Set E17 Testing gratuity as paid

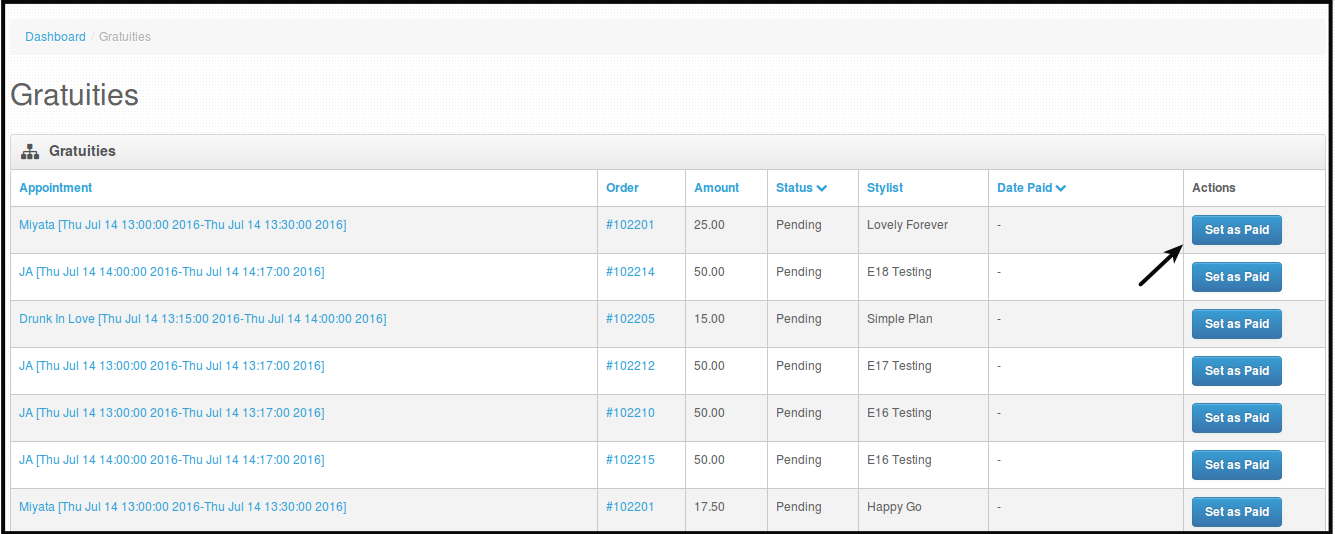(1236, 371)
